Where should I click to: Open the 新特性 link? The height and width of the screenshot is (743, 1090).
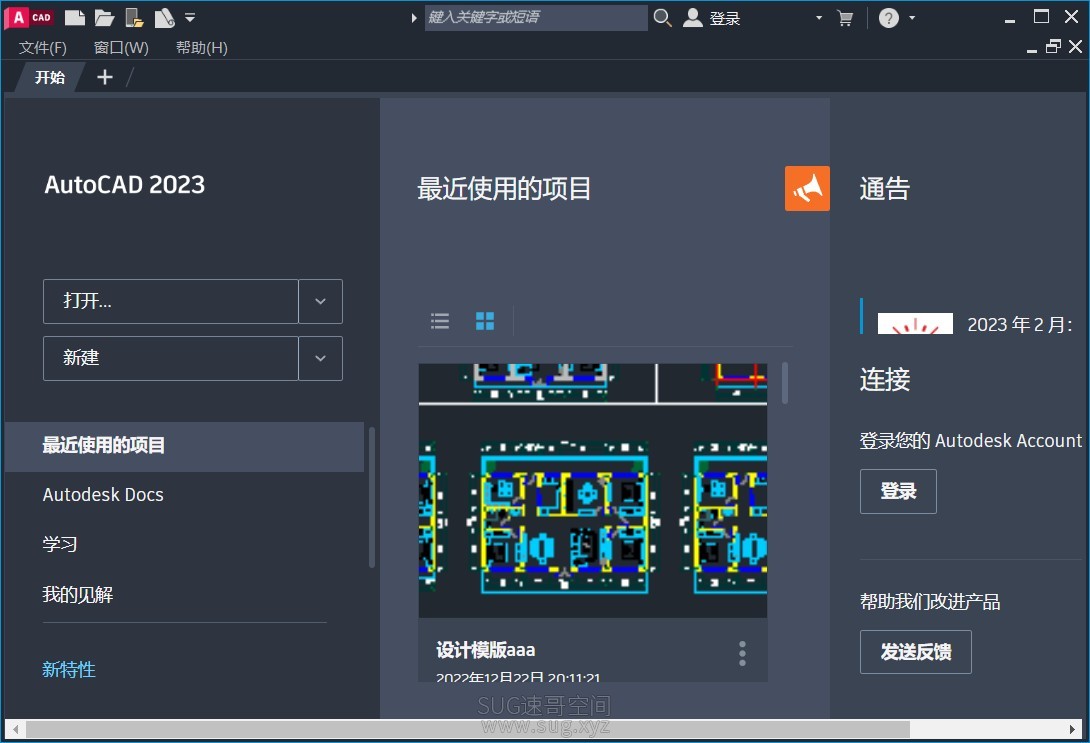pos(69,669)
